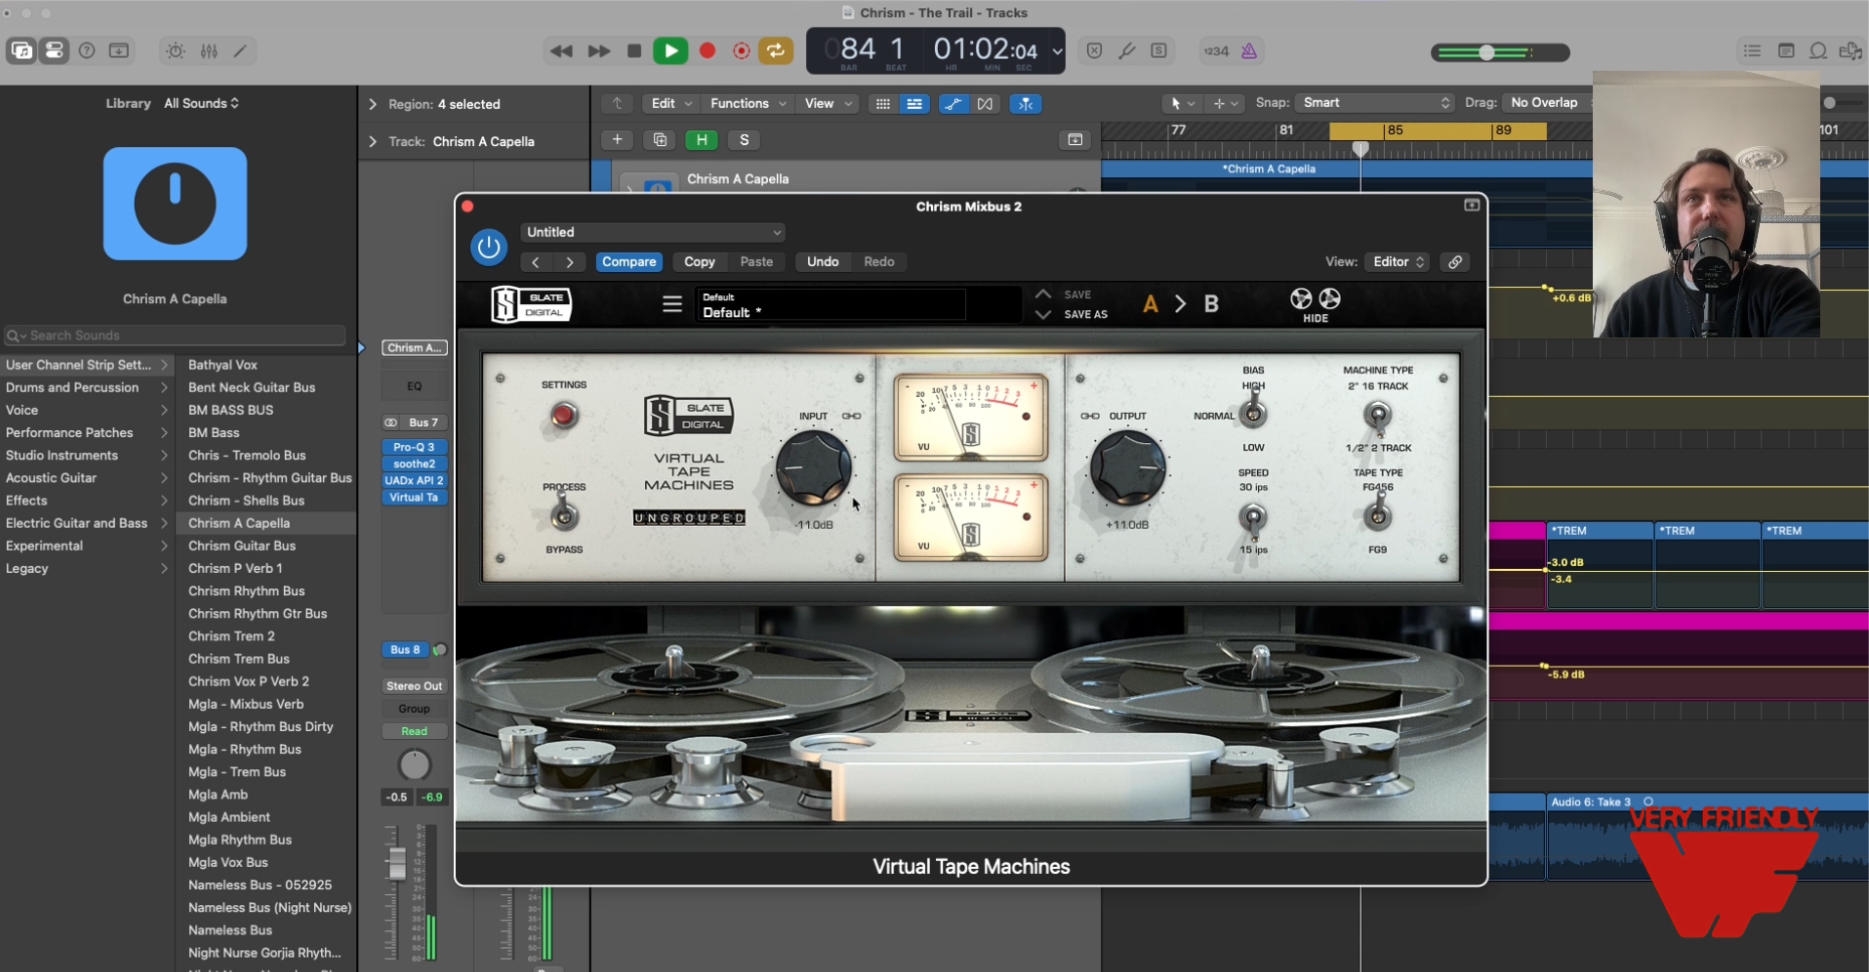Click the OUTPUT gain knob

tap(1127, 467)
